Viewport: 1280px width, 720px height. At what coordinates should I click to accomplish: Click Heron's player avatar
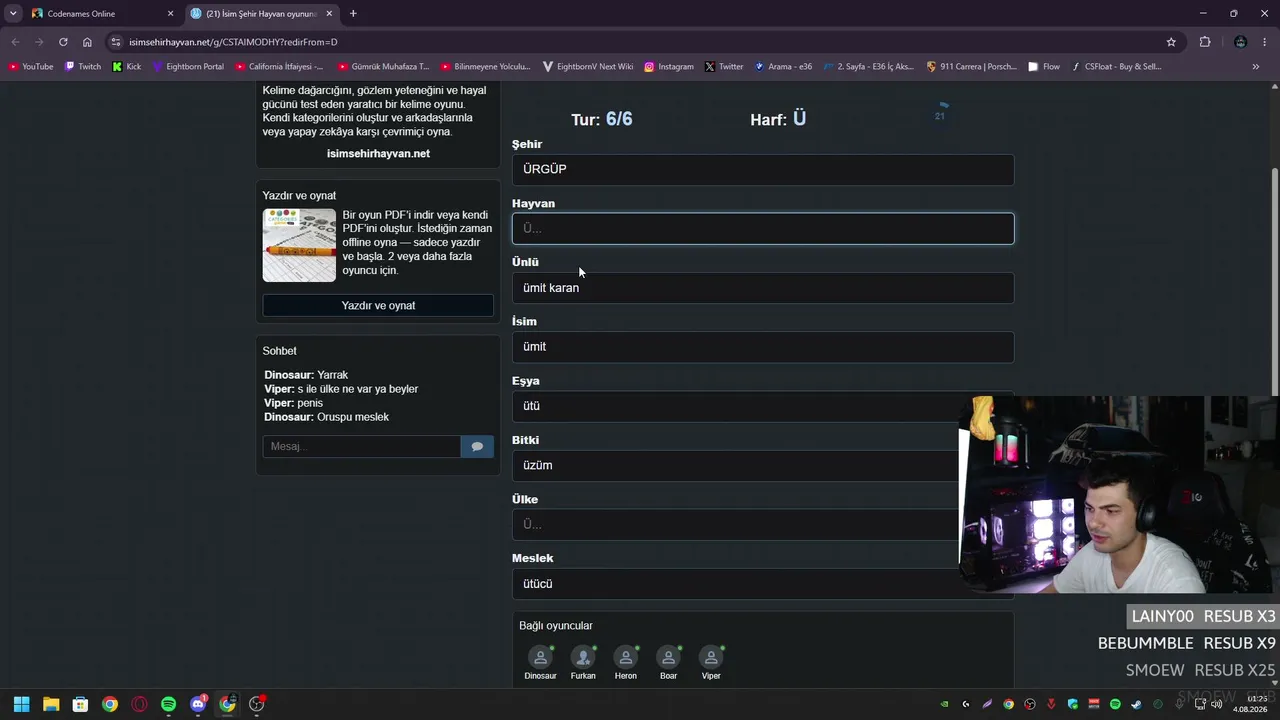point(626,657)
